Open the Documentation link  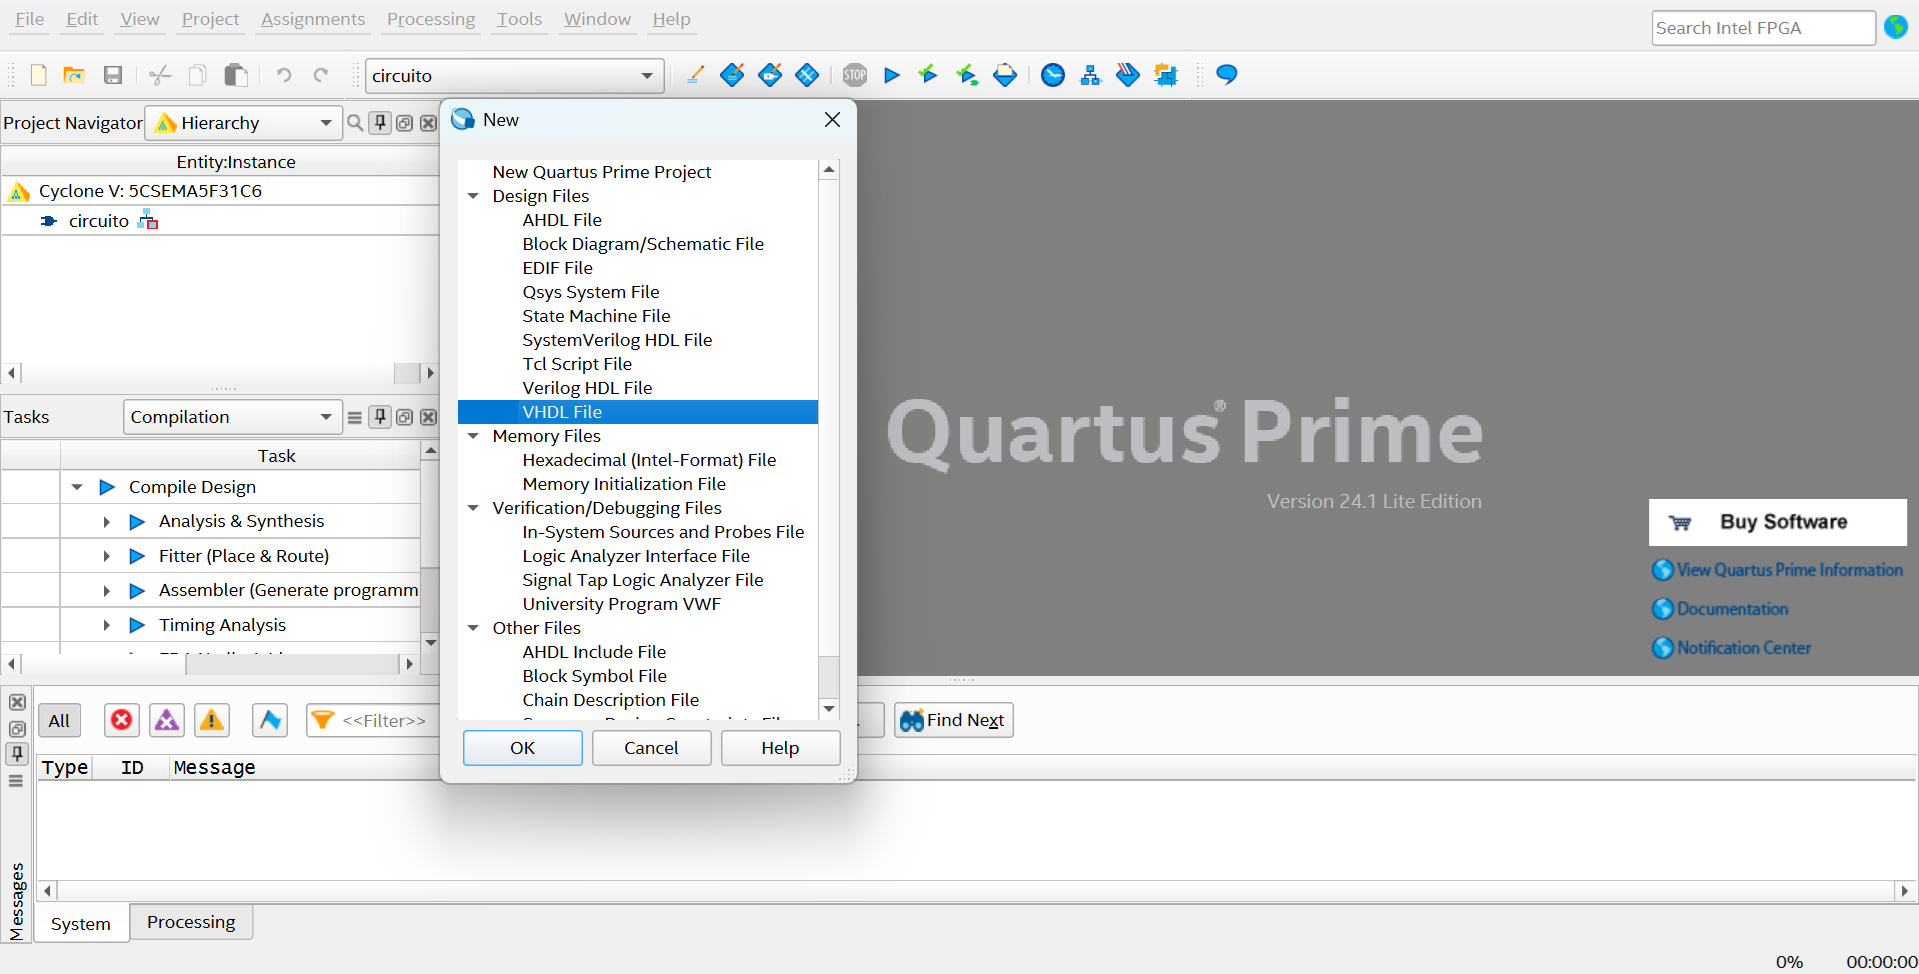pos(1732,609)
